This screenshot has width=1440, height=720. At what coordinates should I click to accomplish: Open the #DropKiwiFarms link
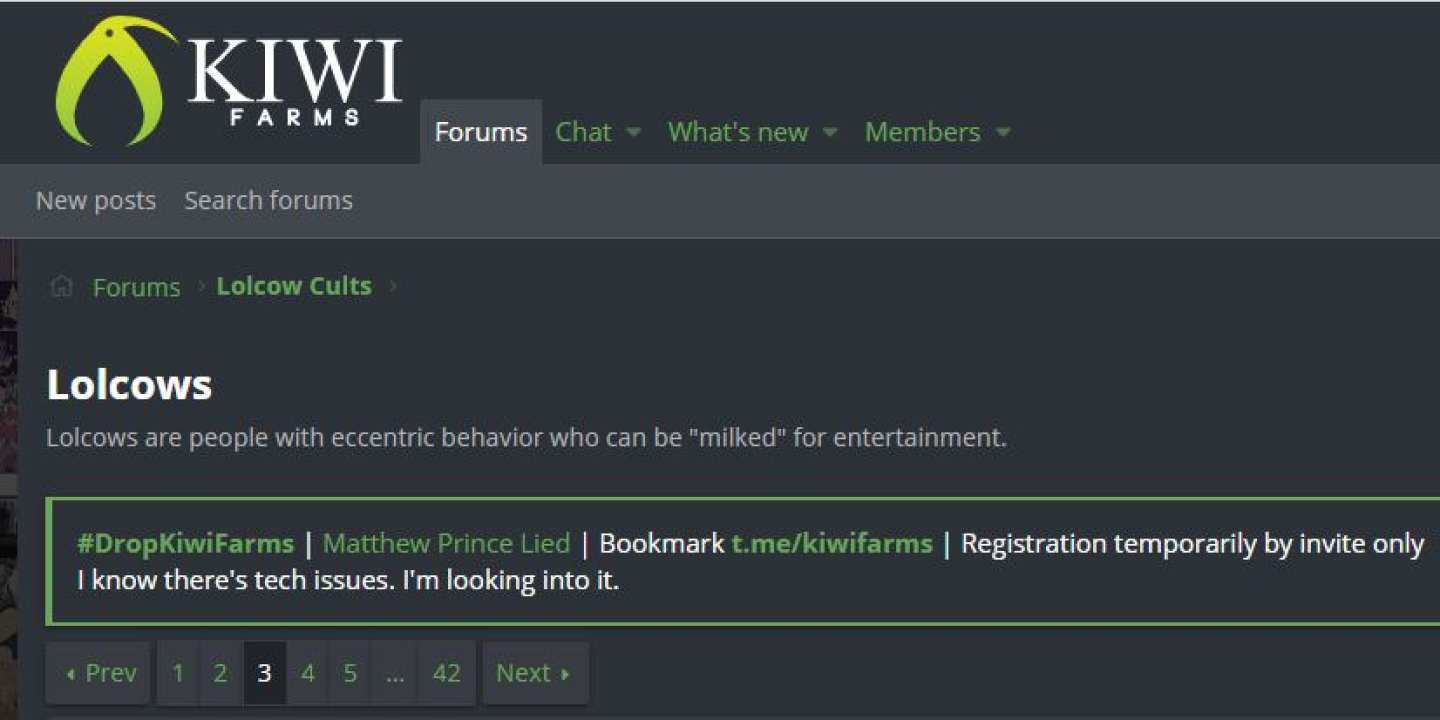(x=186, y=544)
